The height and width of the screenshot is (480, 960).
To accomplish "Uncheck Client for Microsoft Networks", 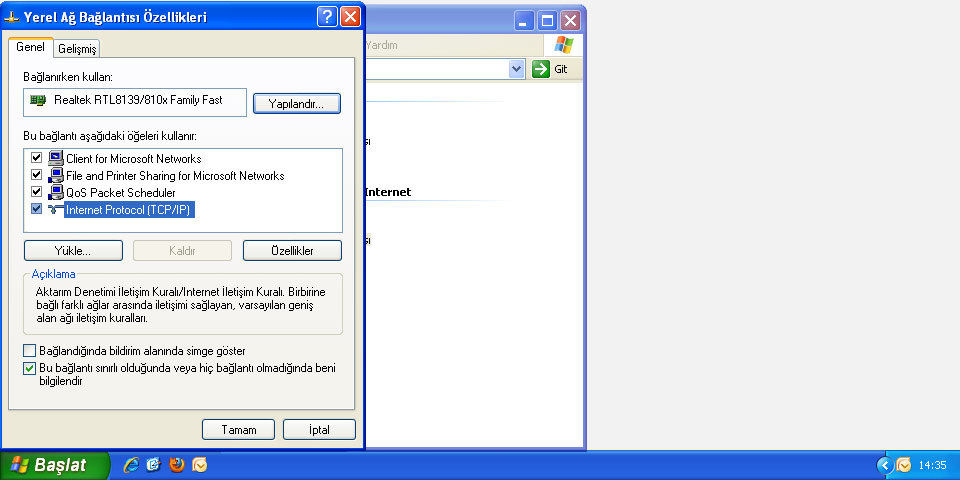I will [x=36, y=158].
